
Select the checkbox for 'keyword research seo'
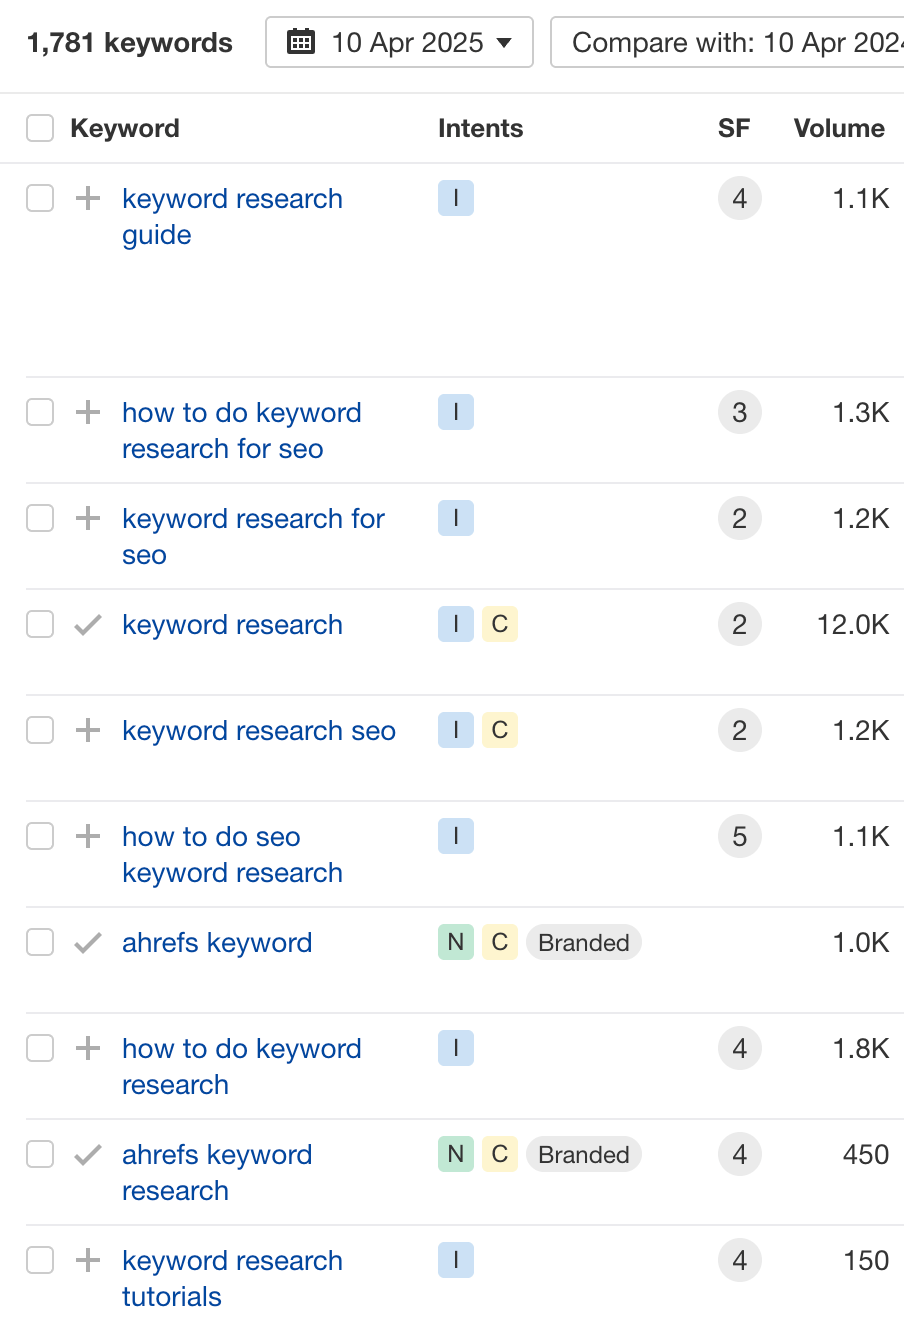click(x=40, y=730)
